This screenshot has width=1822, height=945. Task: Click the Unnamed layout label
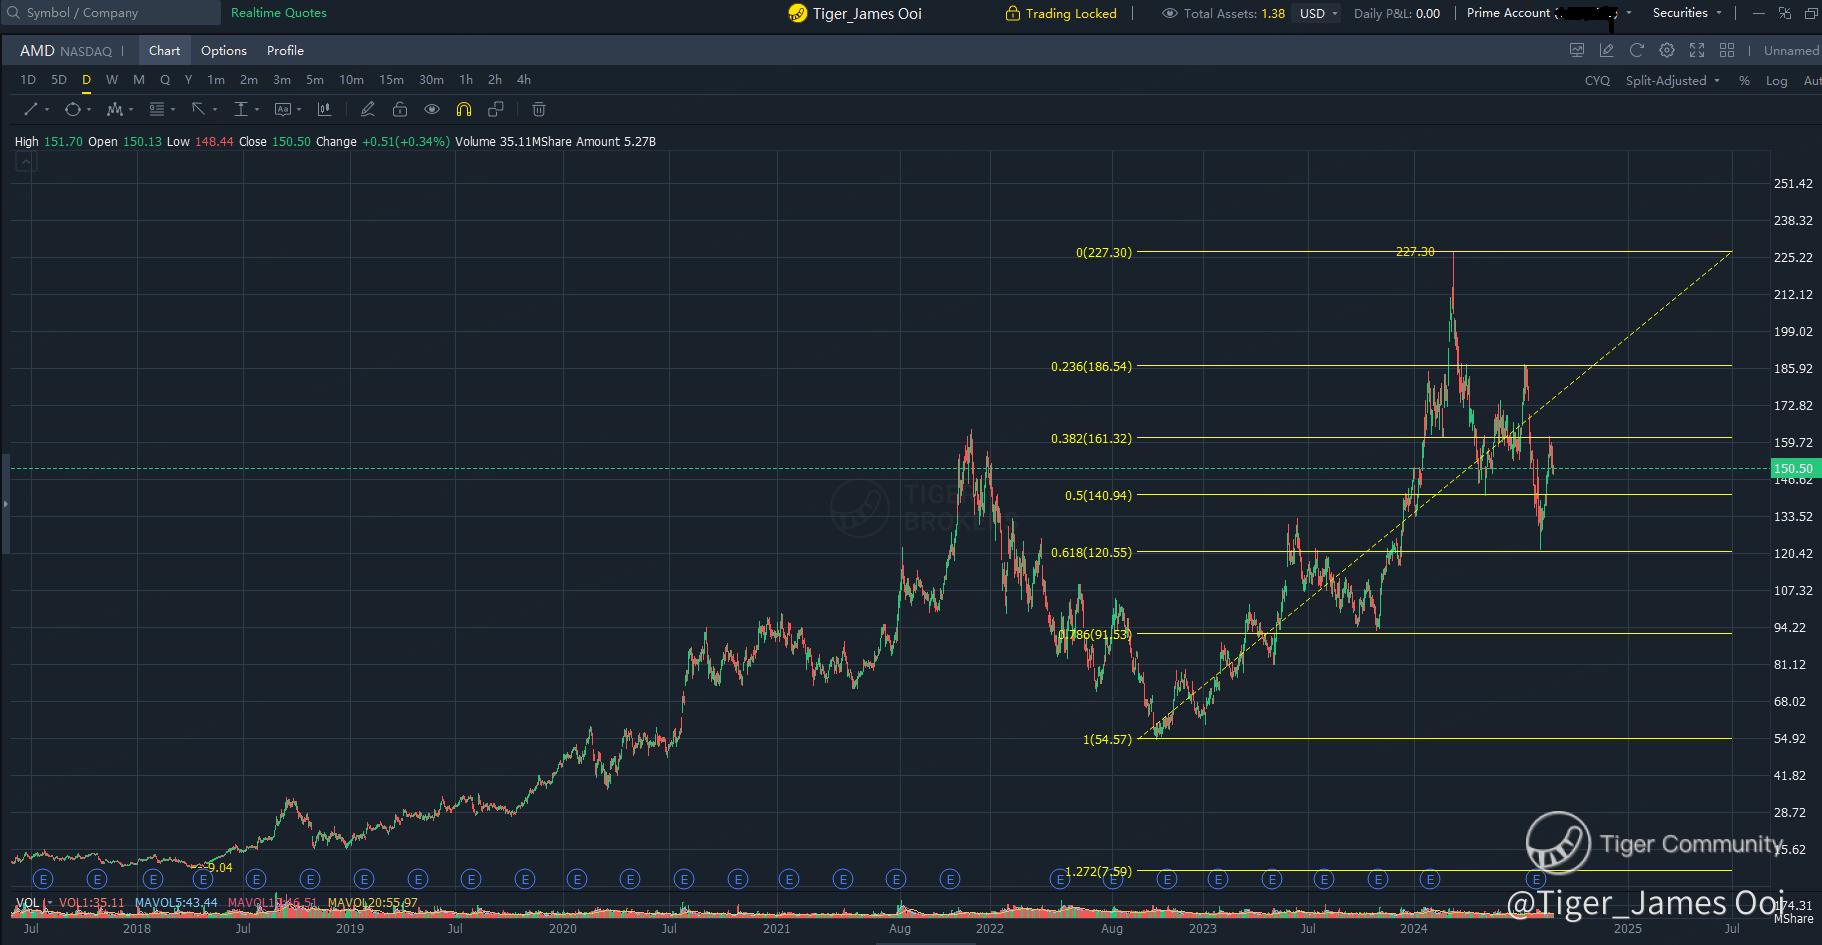click(1791, 50)
